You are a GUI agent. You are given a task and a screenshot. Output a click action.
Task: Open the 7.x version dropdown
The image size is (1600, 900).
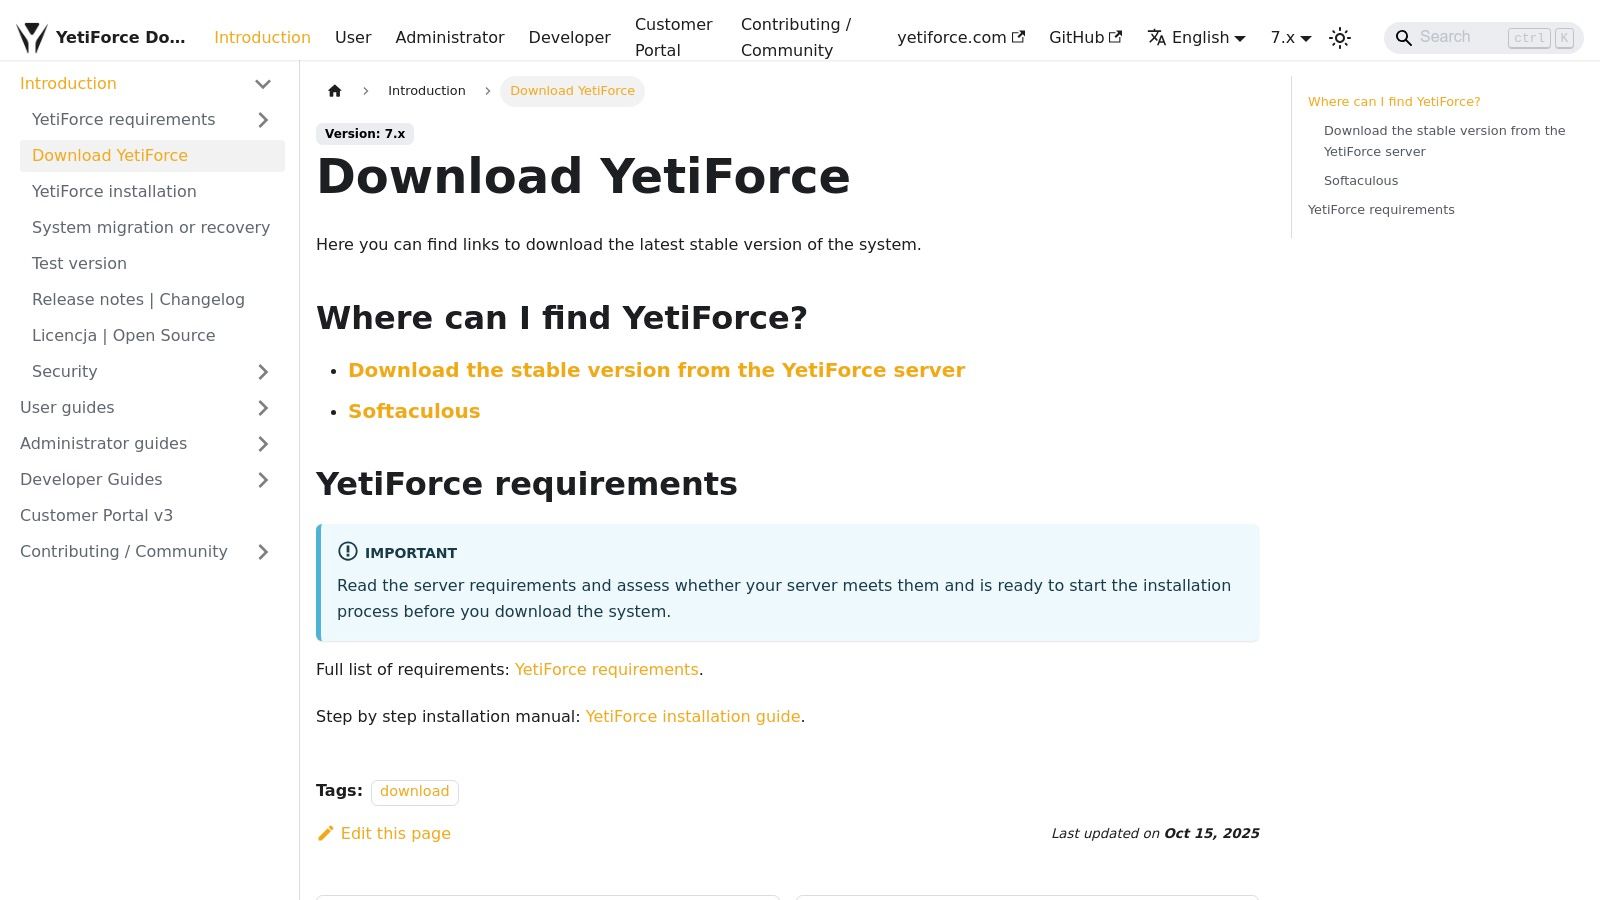coord(1289,37)
